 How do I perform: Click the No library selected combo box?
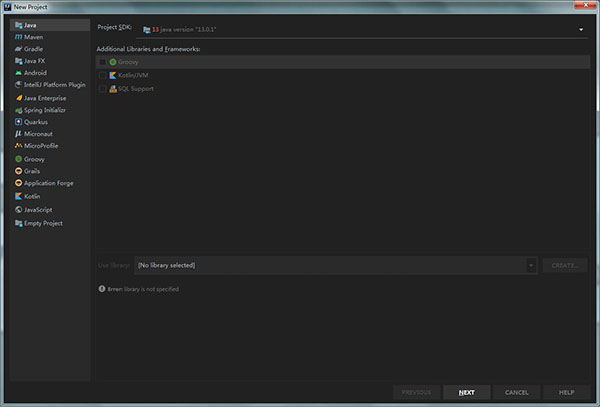[x=336, y=265]
